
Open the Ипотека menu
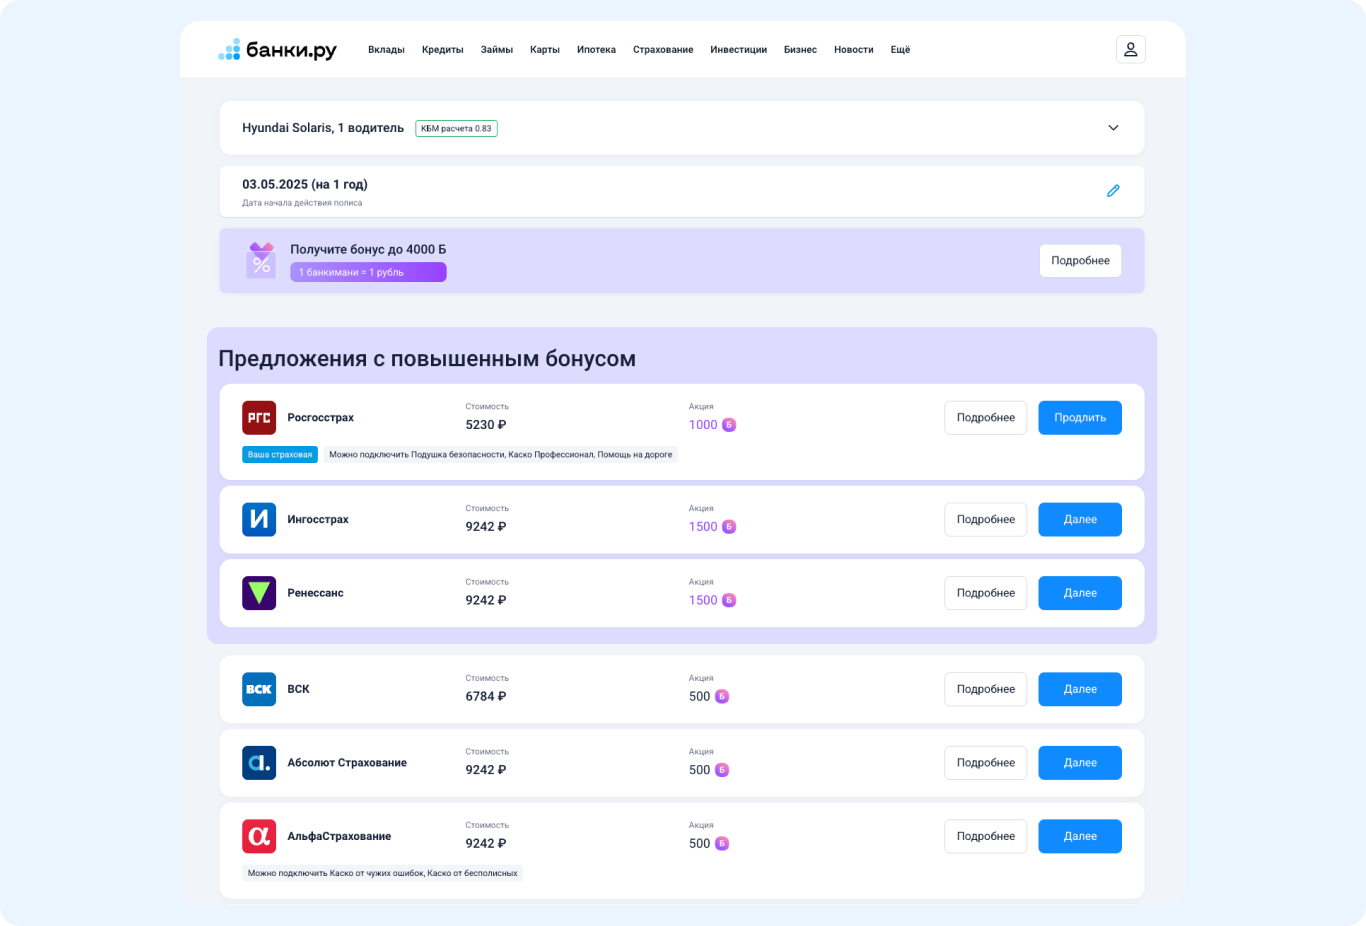[596, 50]
